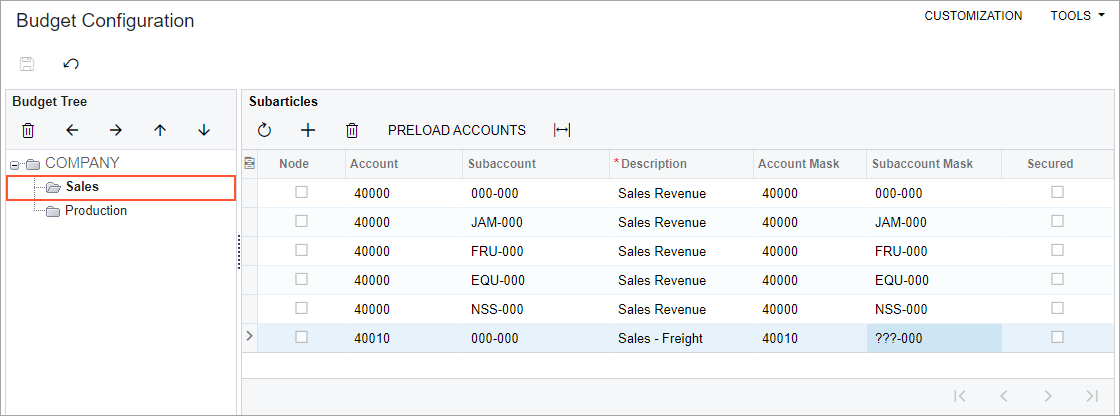Screen dimensions: 1120x416
Task: Move node right with right arrow icon
Action: tap(116, 130)
